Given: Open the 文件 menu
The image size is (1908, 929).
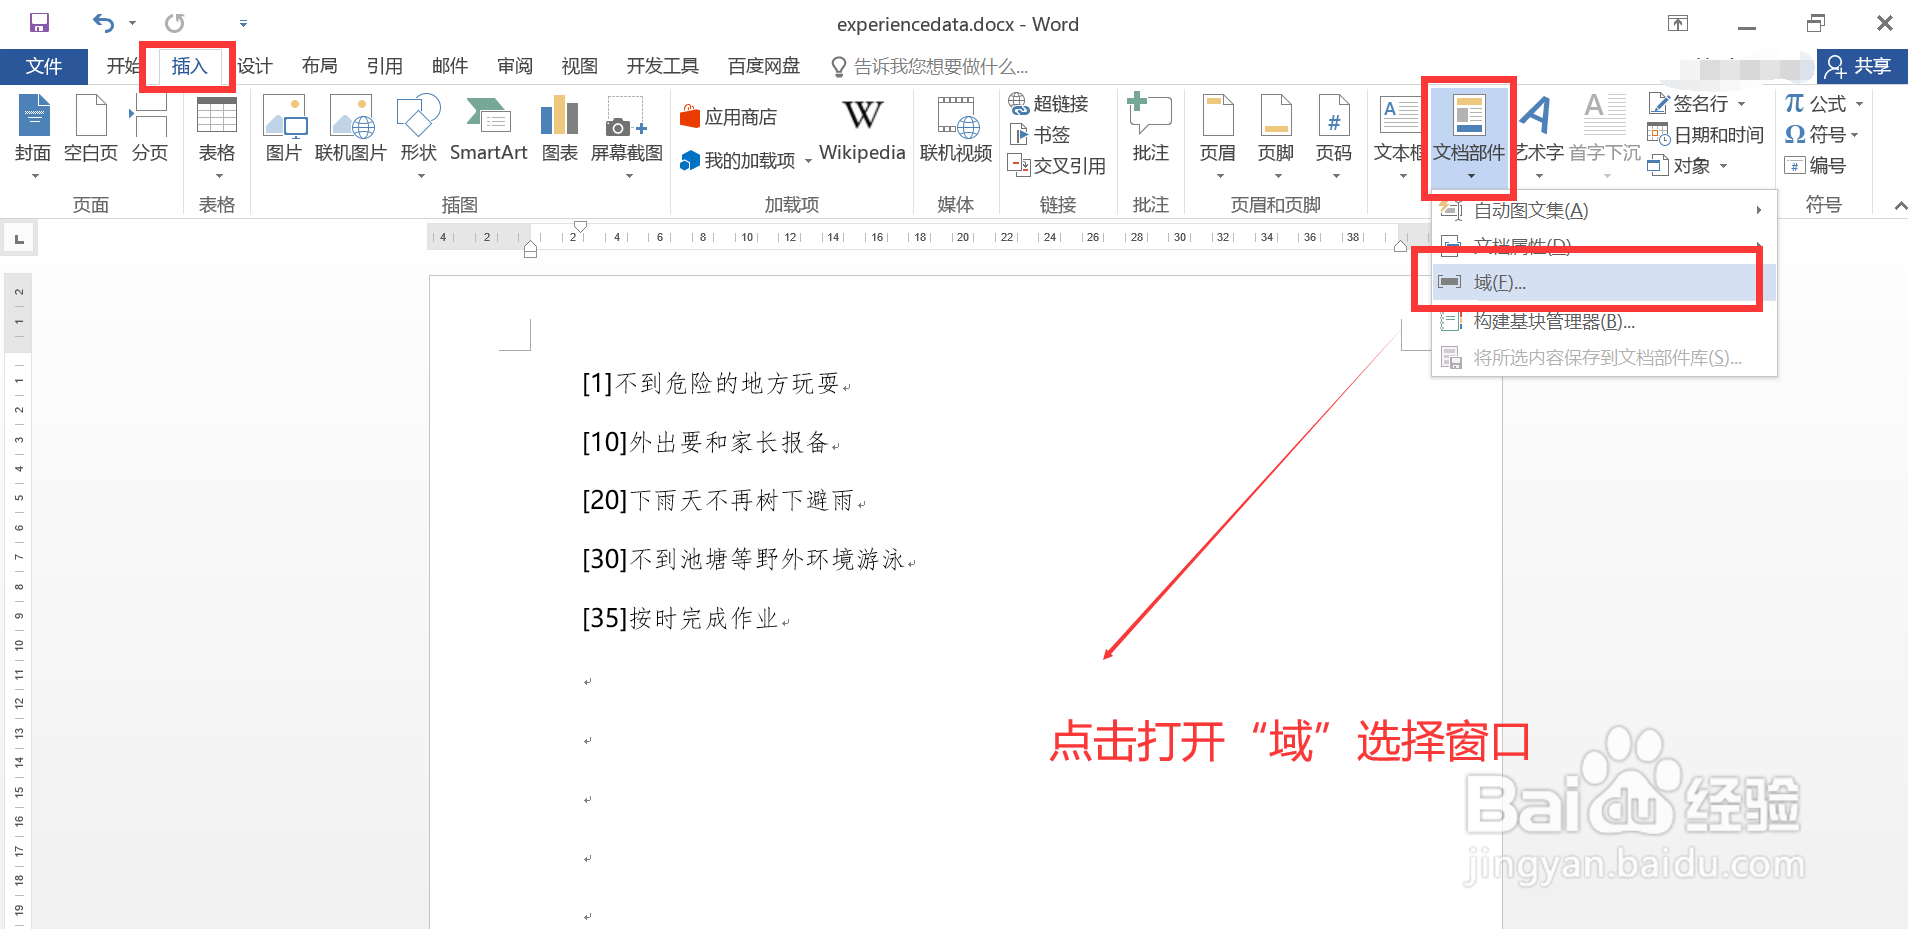Looking at the screenshot, I should pyautogui.click(x=44, y=66).
